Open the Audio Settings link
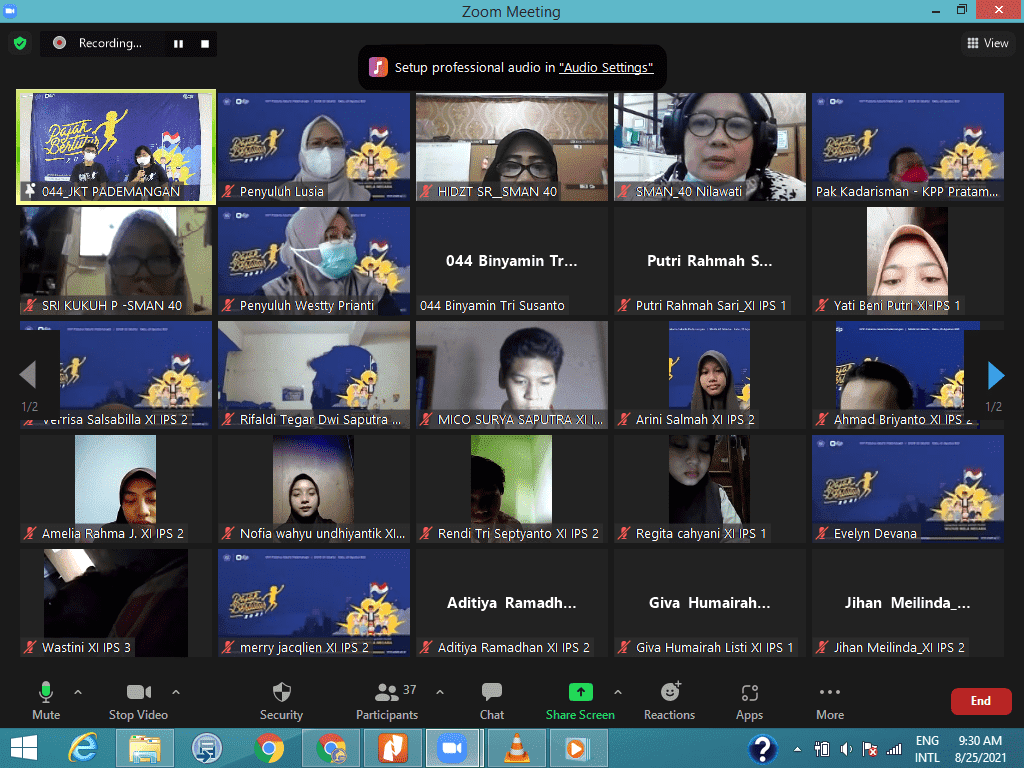The width and height of the screenshot is (1024, 768). (x=606, y=68)
